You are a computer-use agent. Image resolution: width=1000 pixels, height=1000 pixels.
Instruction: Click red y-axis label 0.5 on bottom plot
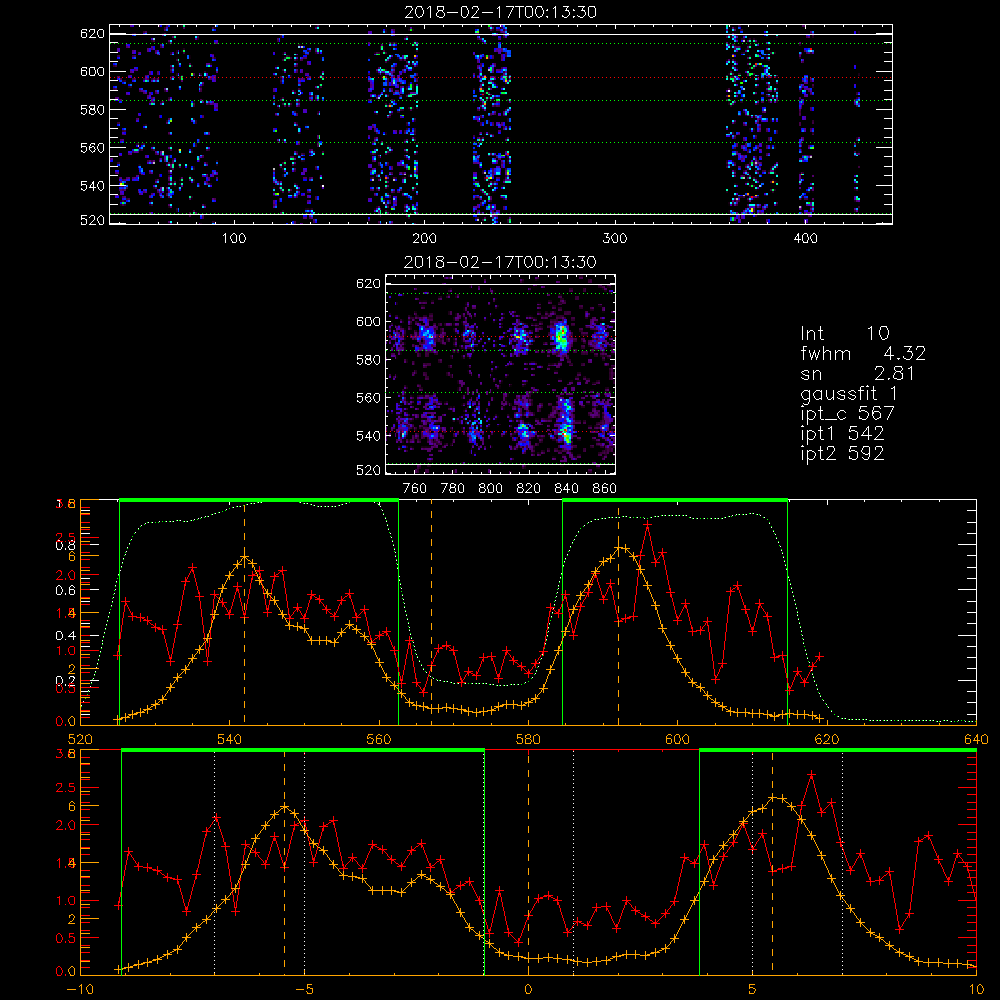[x=66, y=938]
